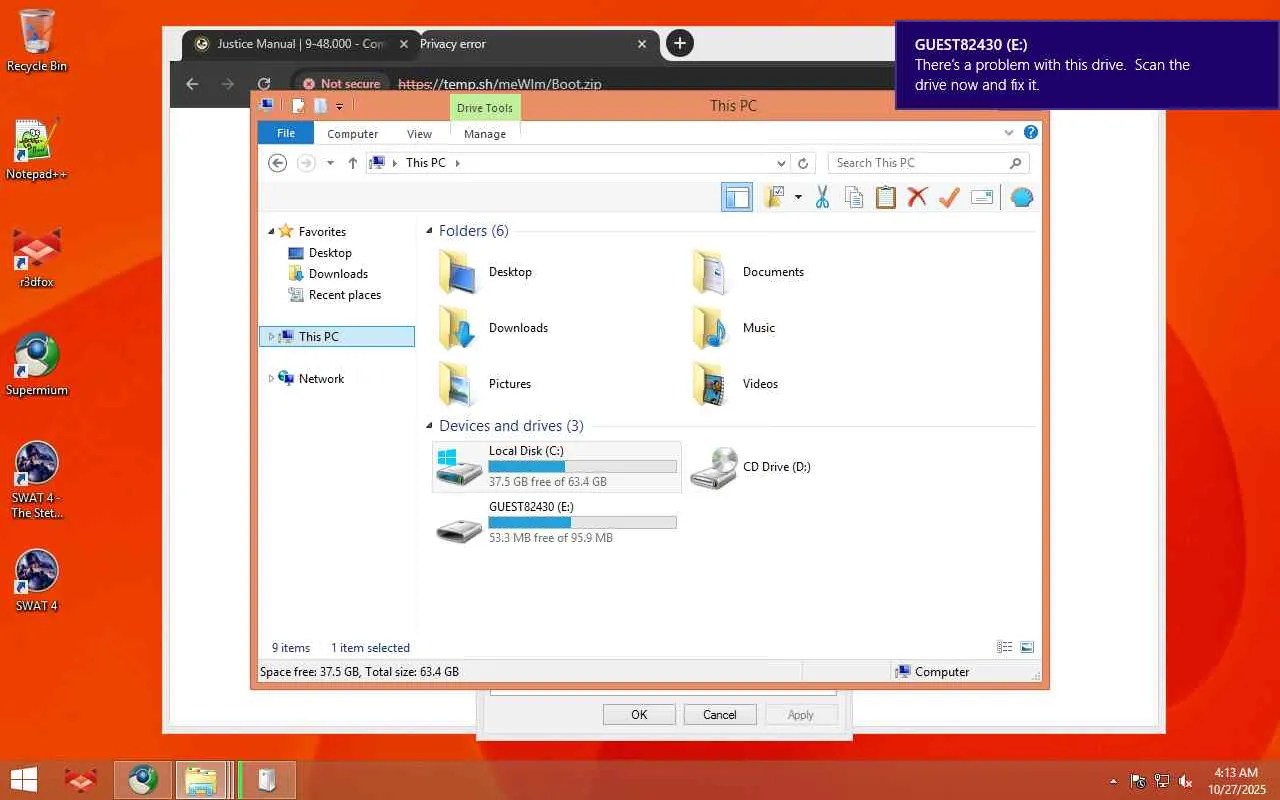The image size is (1280, 800).
Task: Select the Videos folder icon
Action: click(711, 384)
